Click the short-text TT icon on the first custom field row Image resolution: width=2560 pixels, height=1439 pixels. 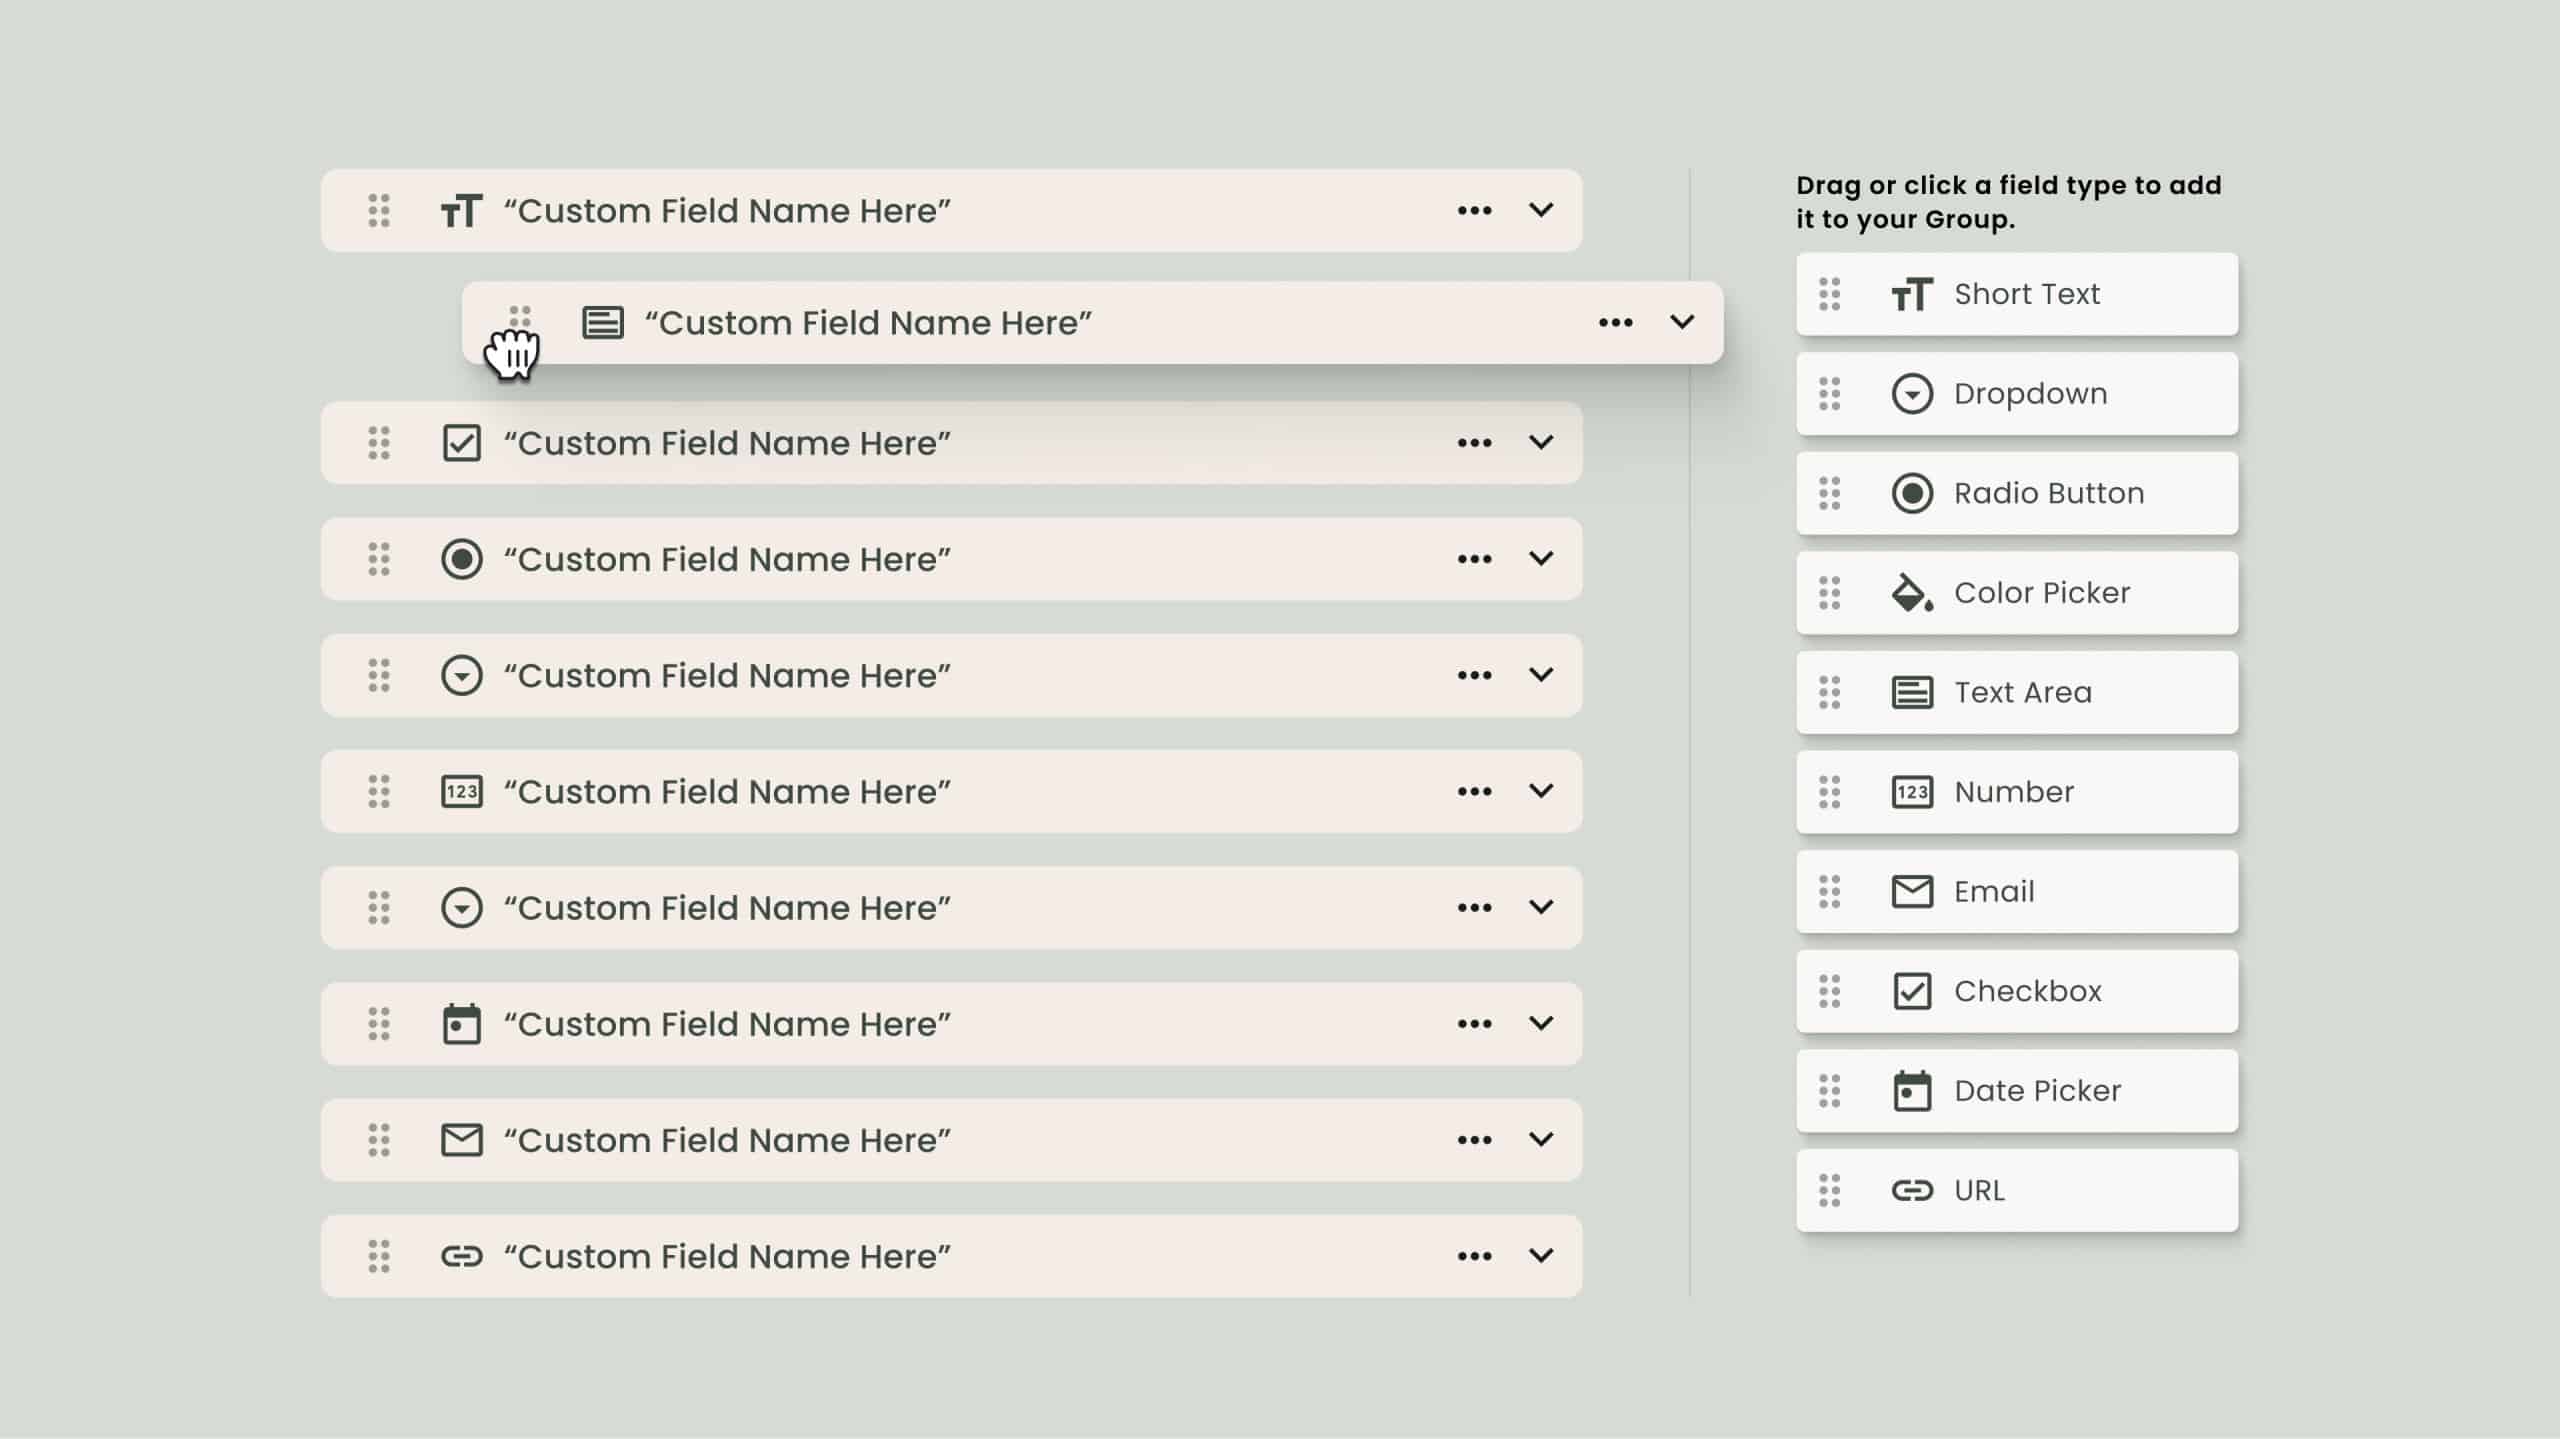[x=461, y=211]
